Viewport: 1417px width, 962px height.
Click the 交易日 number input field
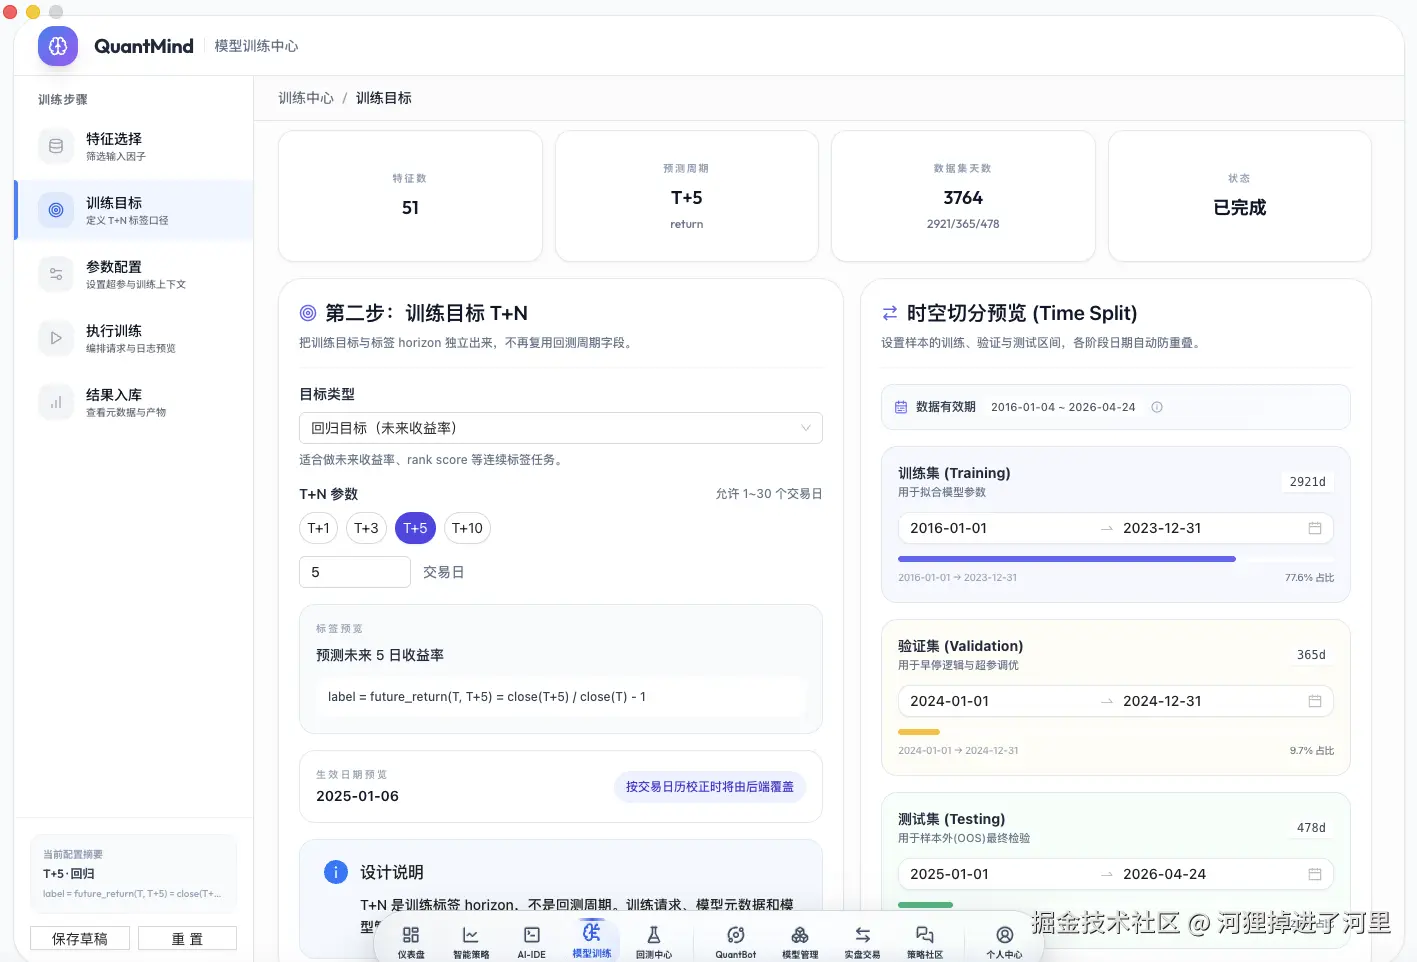tap(355, 572)
